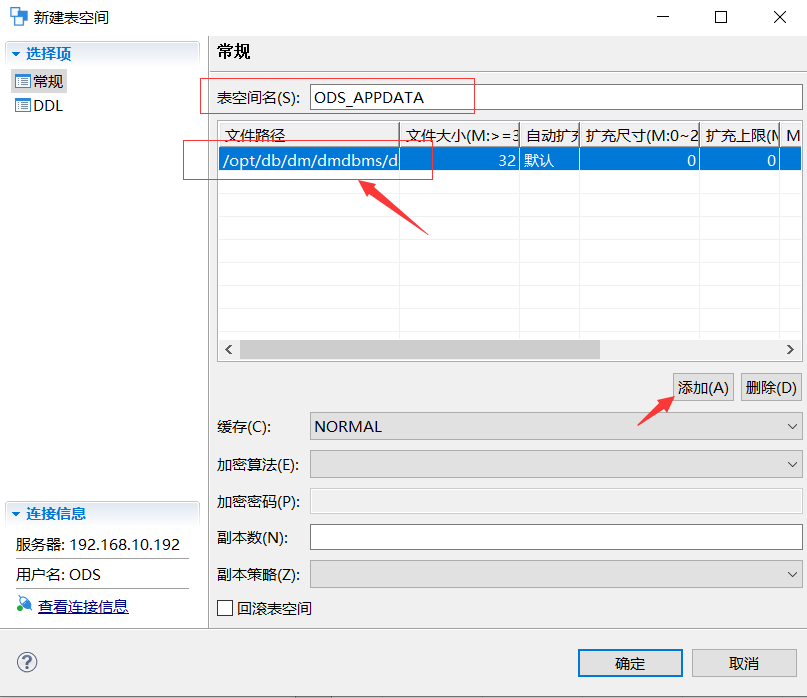The image size is (807, 698).
Task: Collapse the 选择项 section header
Action: point(102,53)
